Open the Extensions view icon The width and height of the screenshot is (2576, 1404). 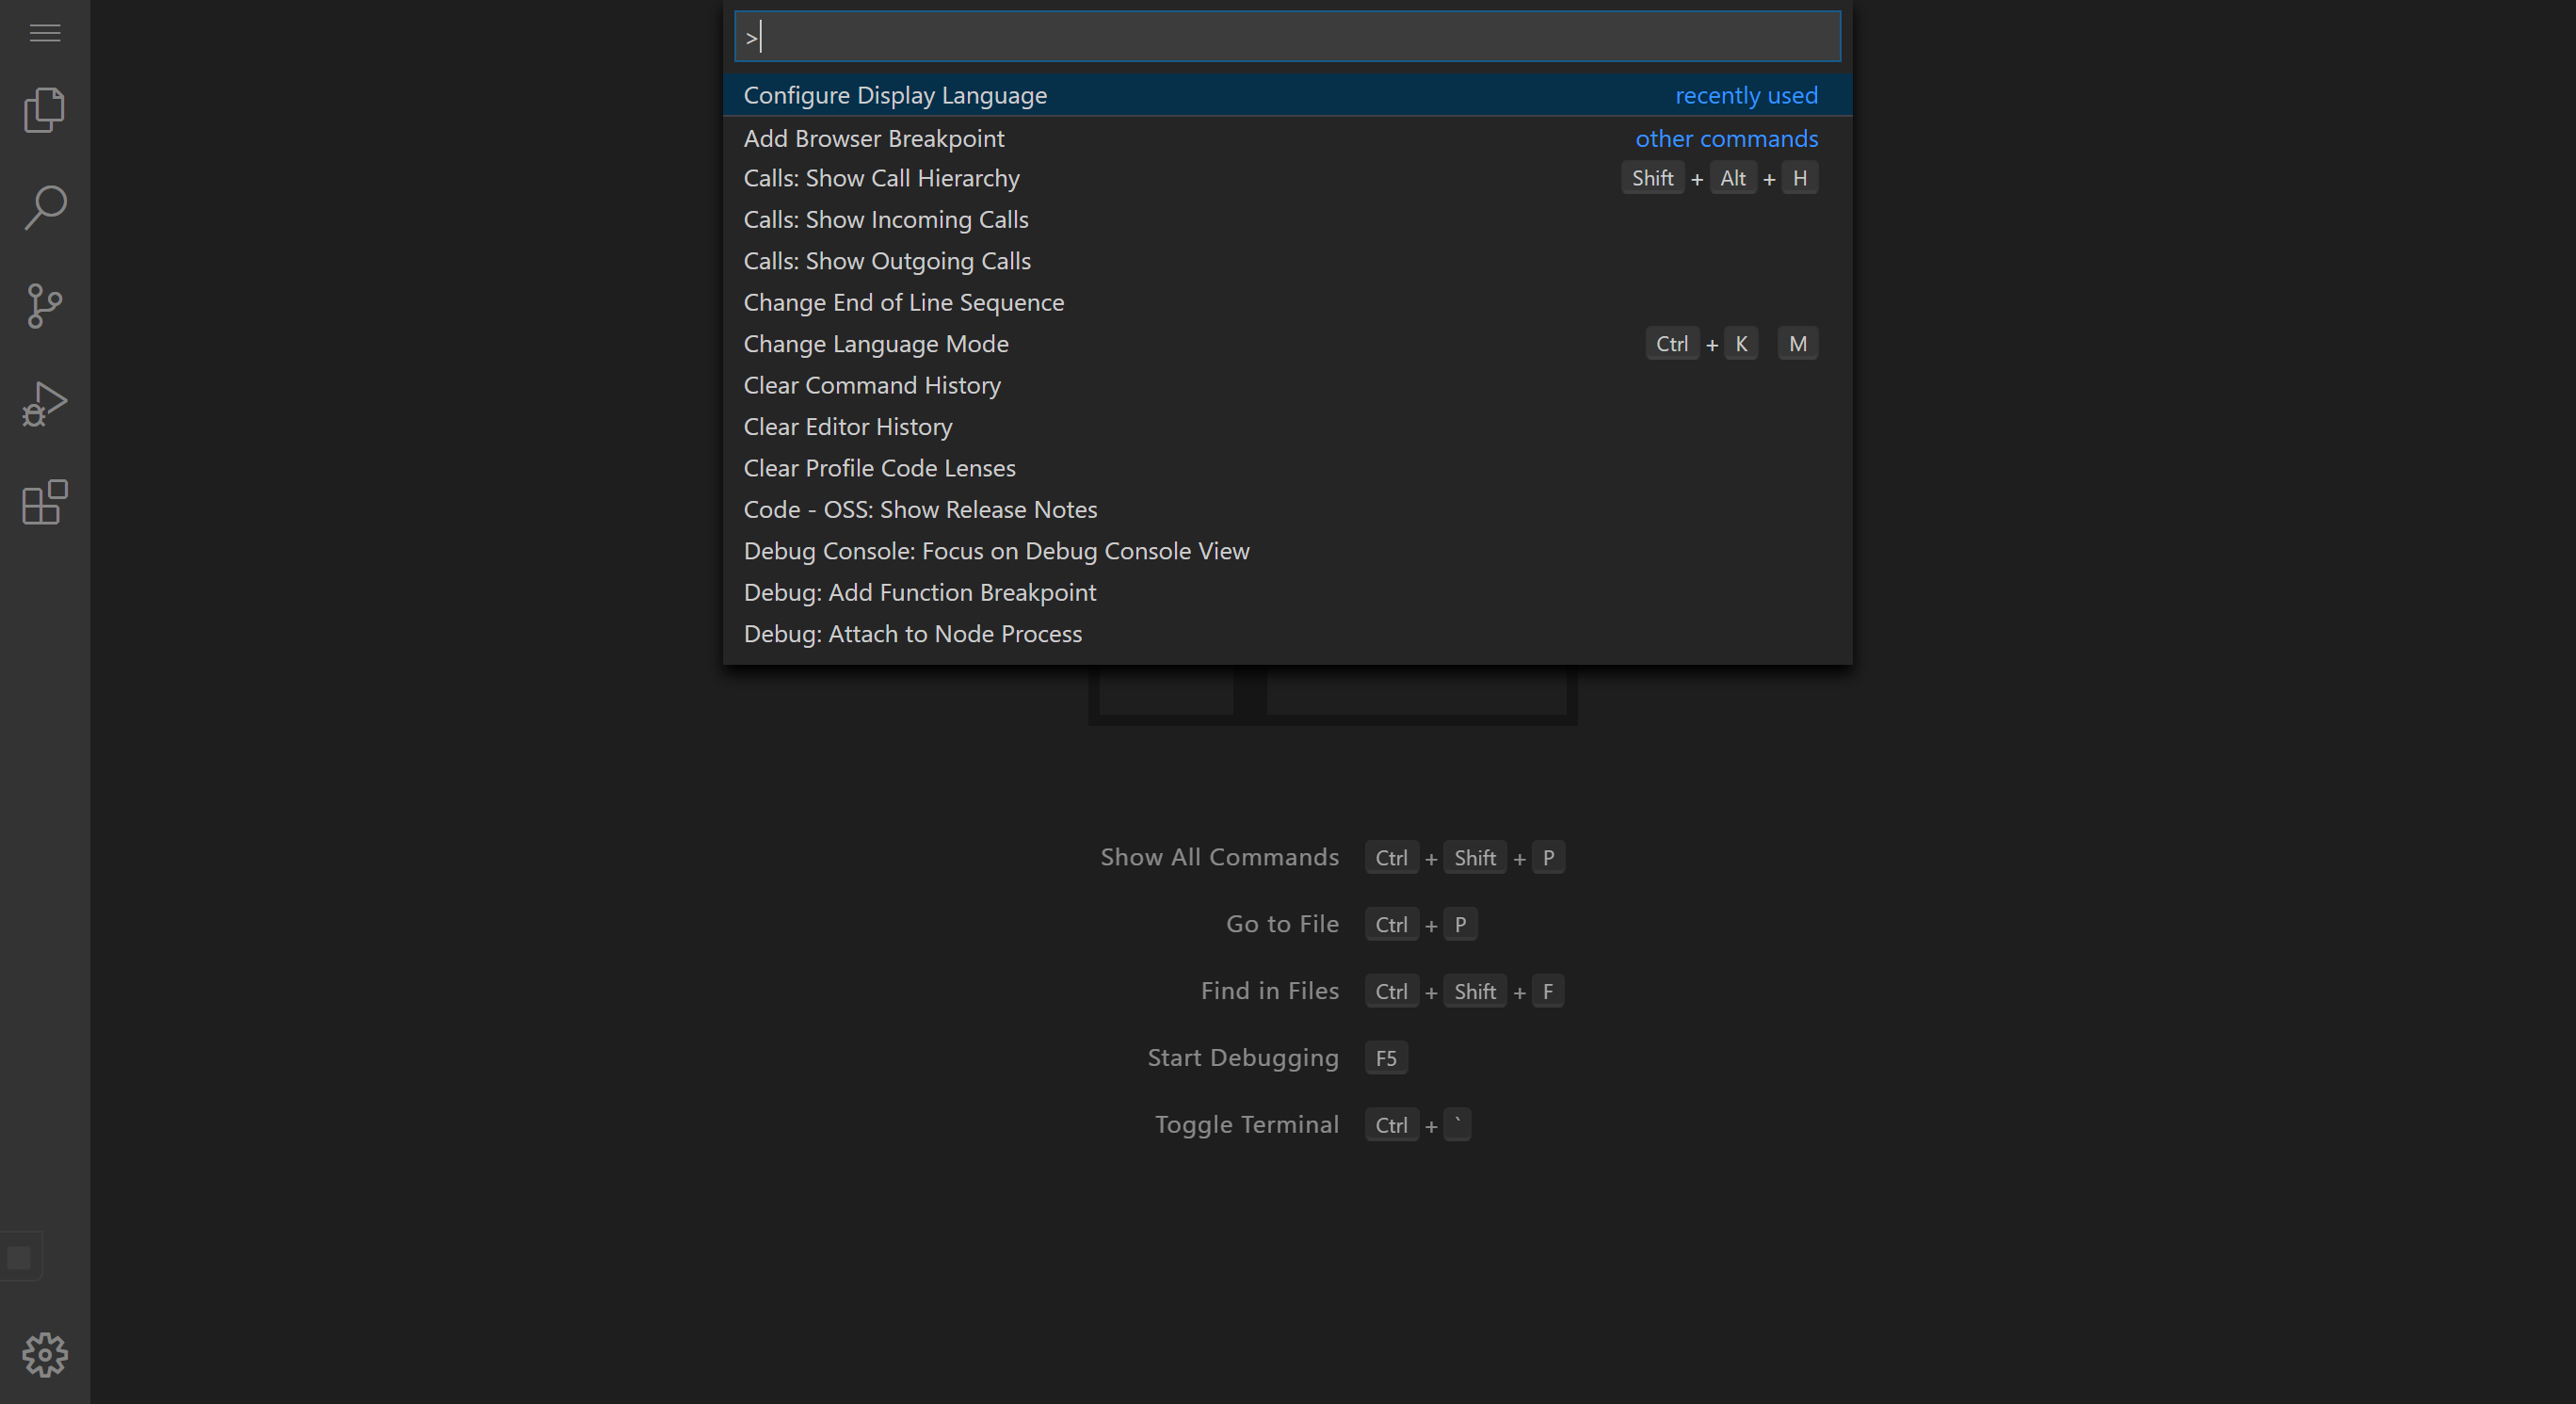(45, 502)
